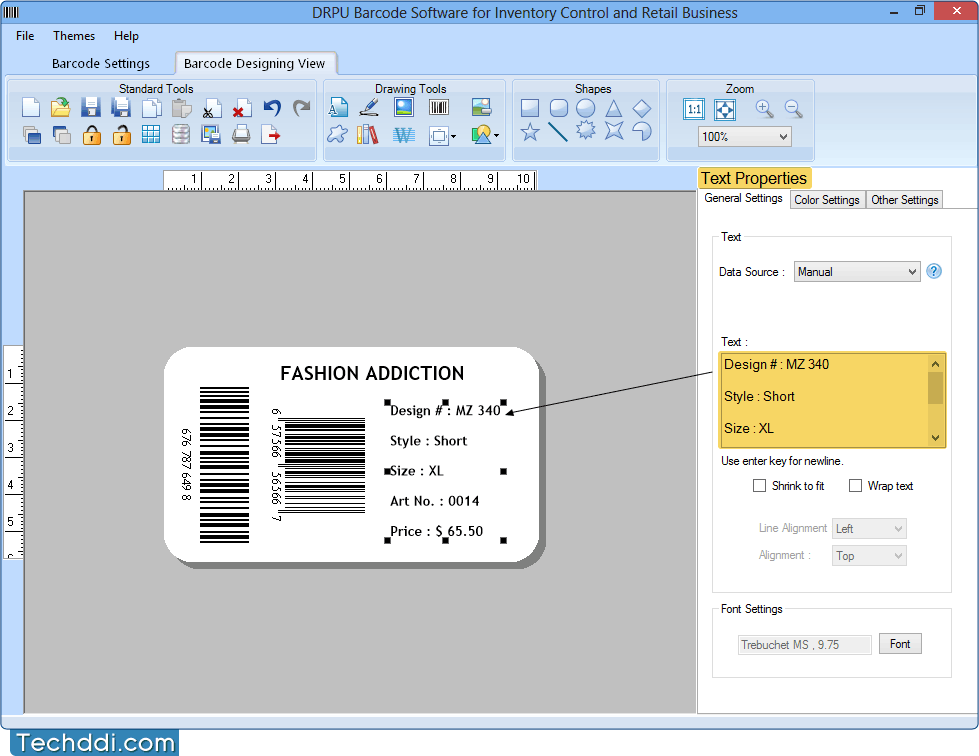Image resolution: width=979 pixels, height=756 pixels.
Task: Redo the action with the gray arrow
Action: coord(302,108)
